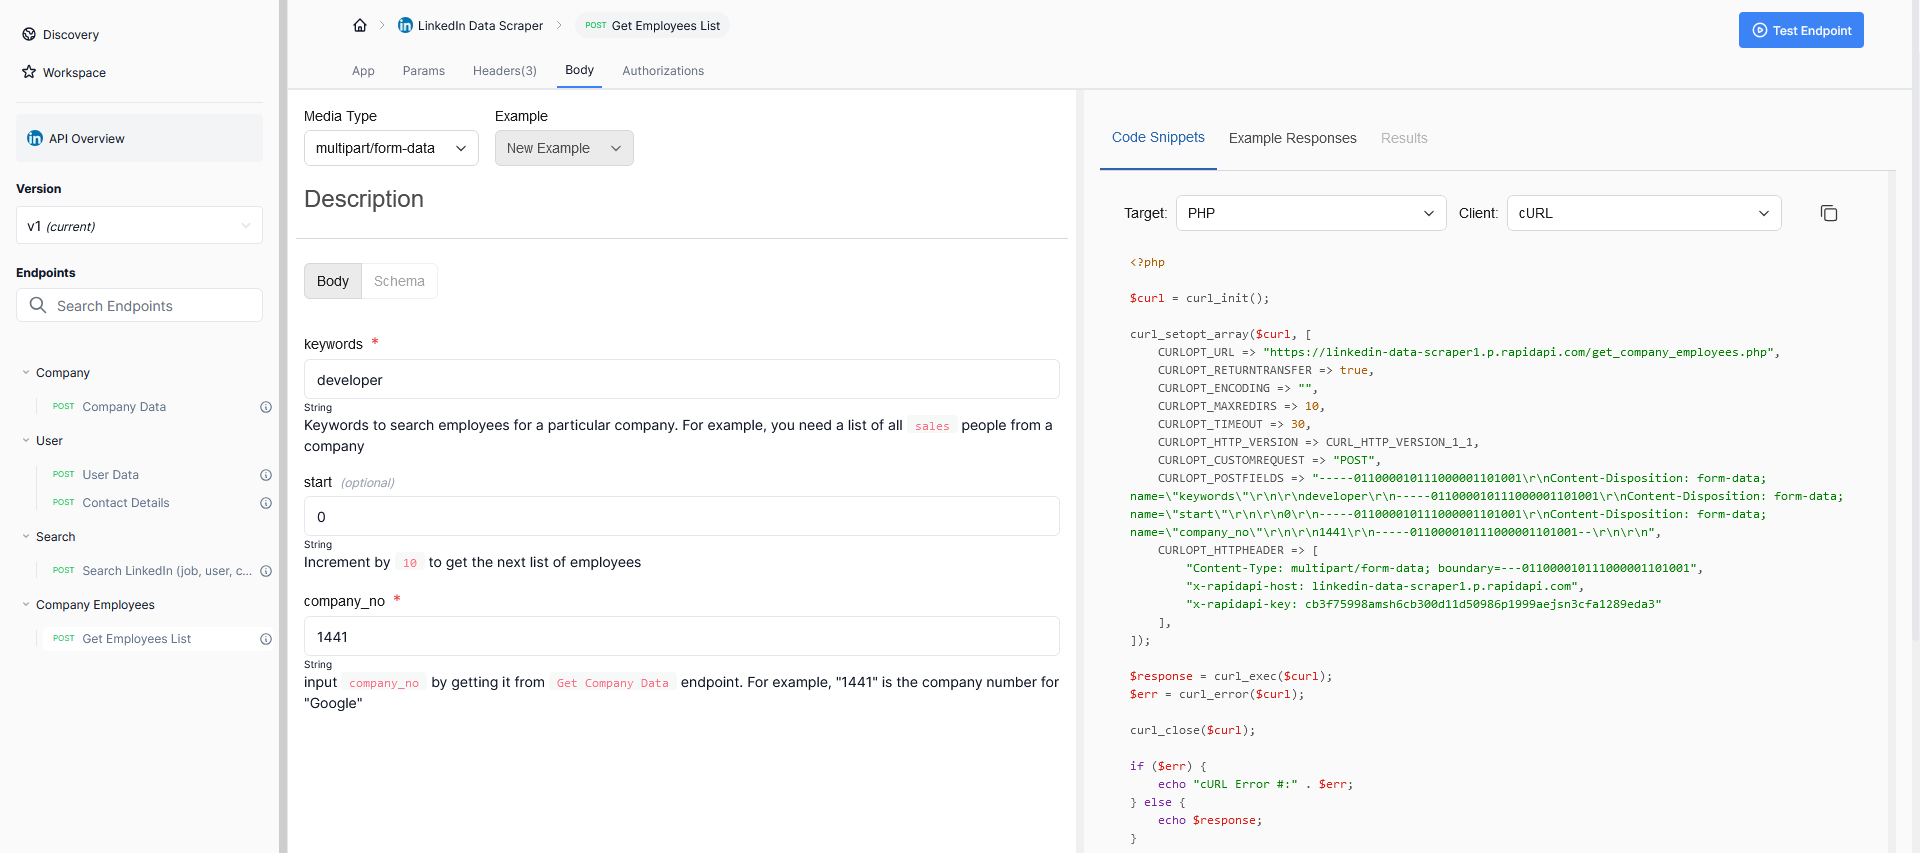
Task: Open info icon for Search LinkedIn endpoint
Action: (266, 571)
